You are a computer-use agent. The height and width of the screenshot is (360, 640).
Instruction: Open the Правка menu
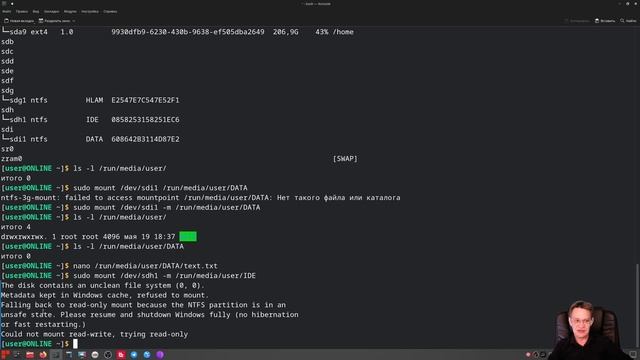tap(22, 11)
